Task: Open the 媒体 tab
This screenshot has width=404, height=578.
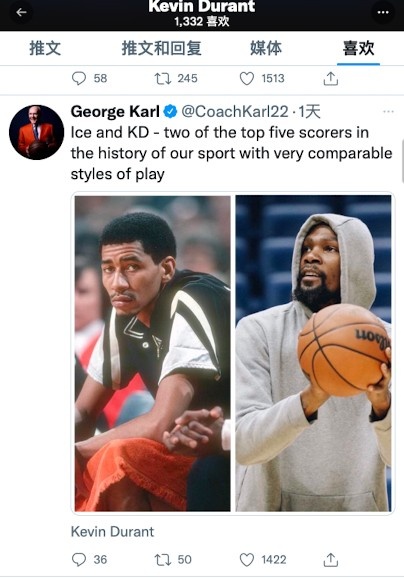Action: point(266,48)
